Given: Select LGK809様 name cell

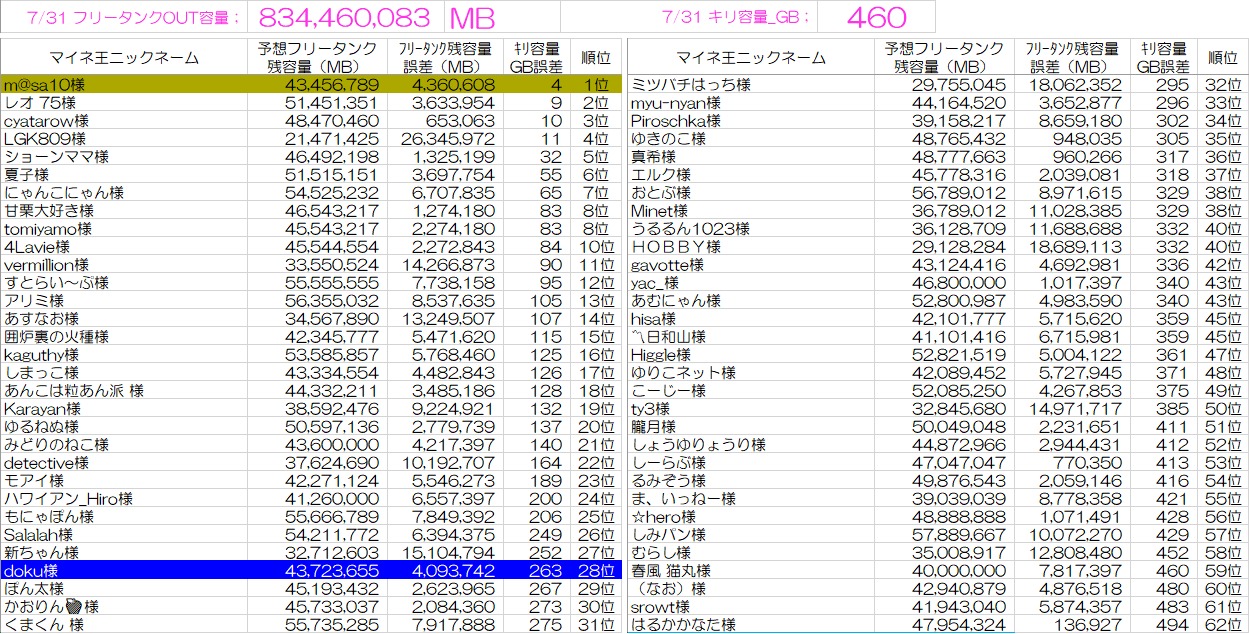Looking at the screenshot, I should click(x=124, y=139).
